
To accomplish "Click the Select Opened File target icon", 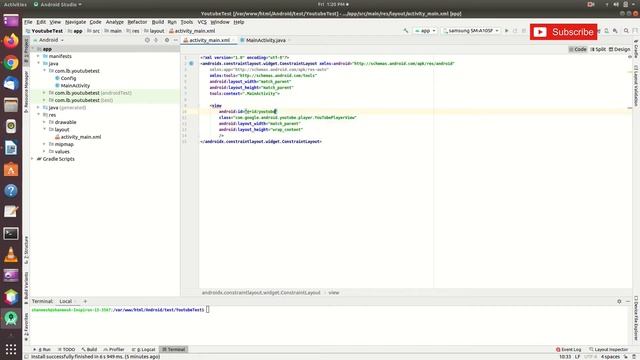I will [147, 40].
